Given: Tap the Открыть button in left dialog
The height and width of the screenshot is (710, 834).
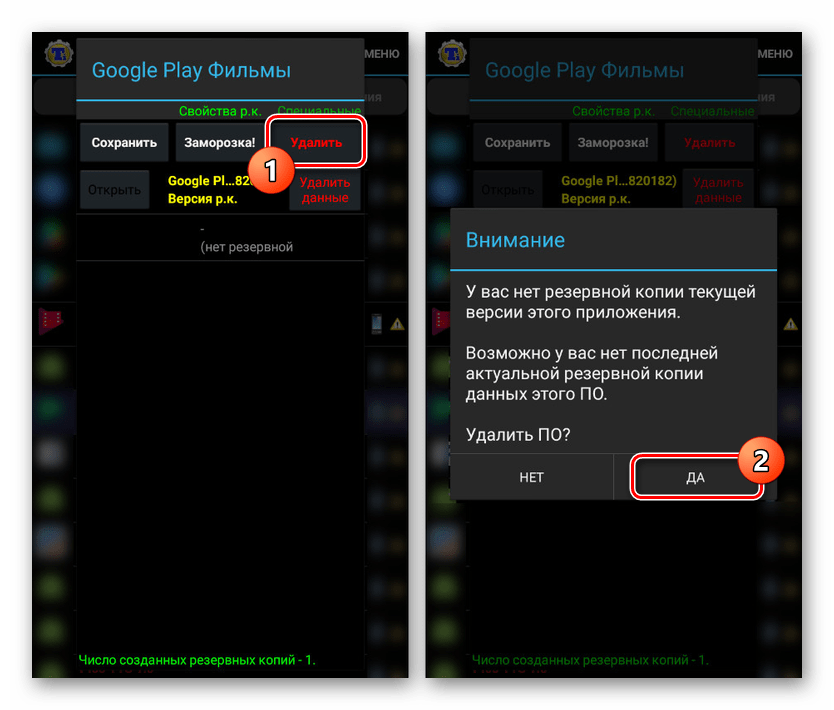Looking at the screenshot, I should coord(114,190).
